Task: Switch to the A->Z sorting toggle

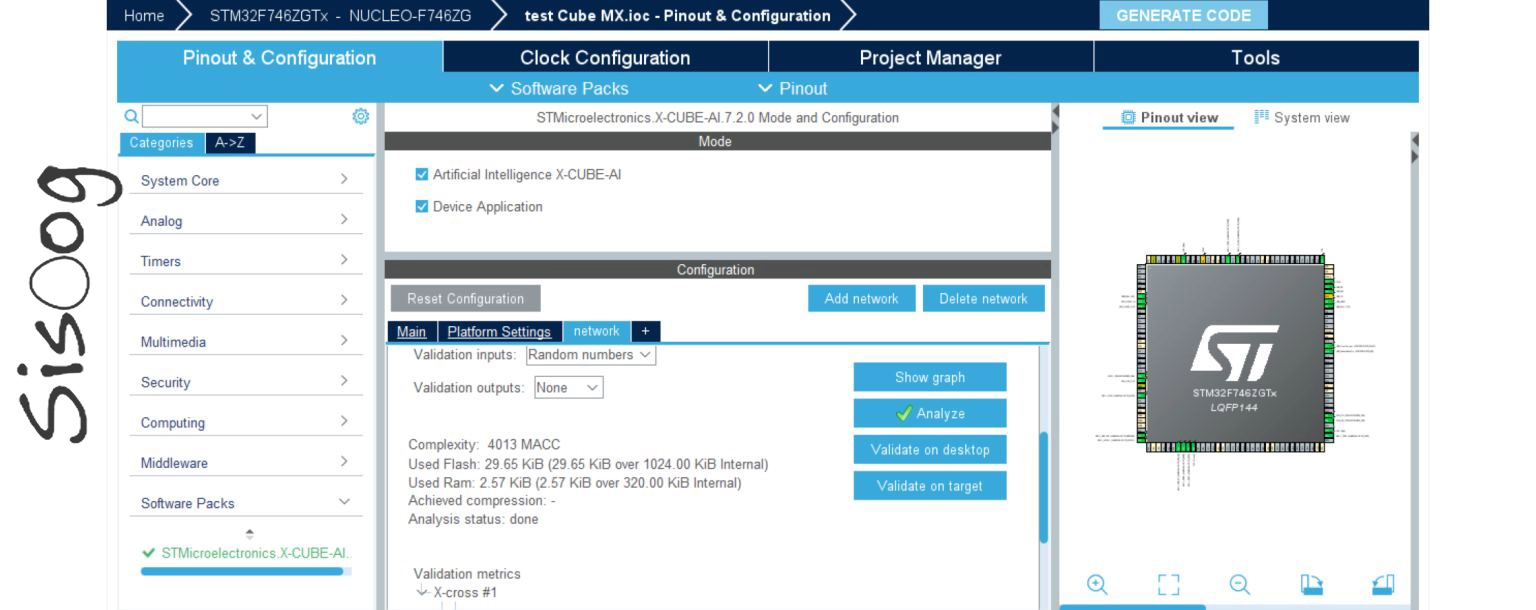Action: (x=230, y=143)
